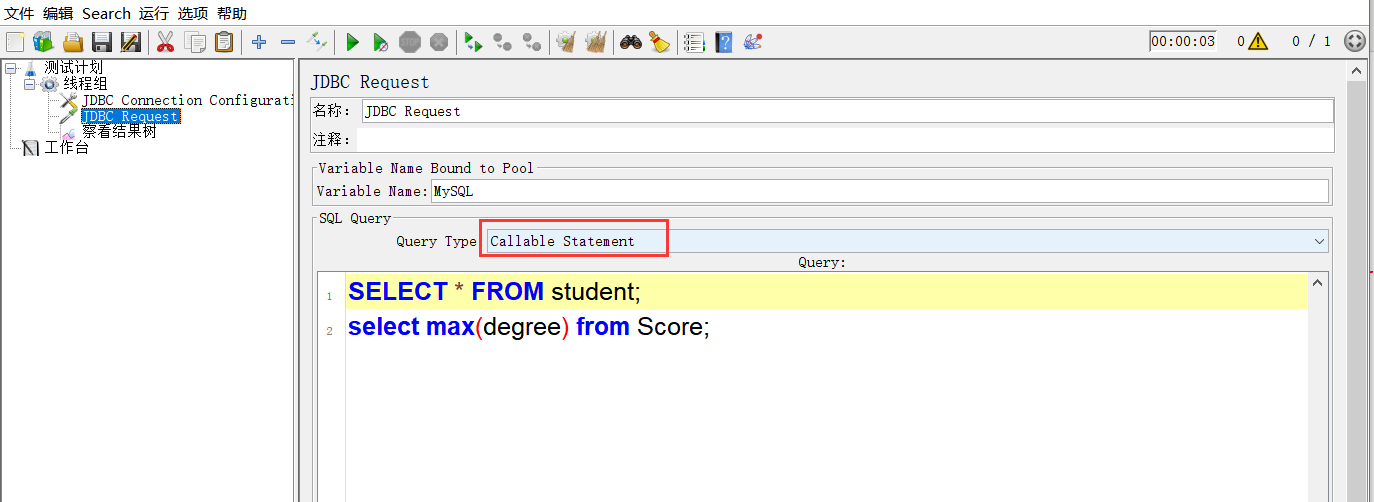1374x502 pixels.
Task: Clear results with broom gear icon
Action: coord(567,42)
